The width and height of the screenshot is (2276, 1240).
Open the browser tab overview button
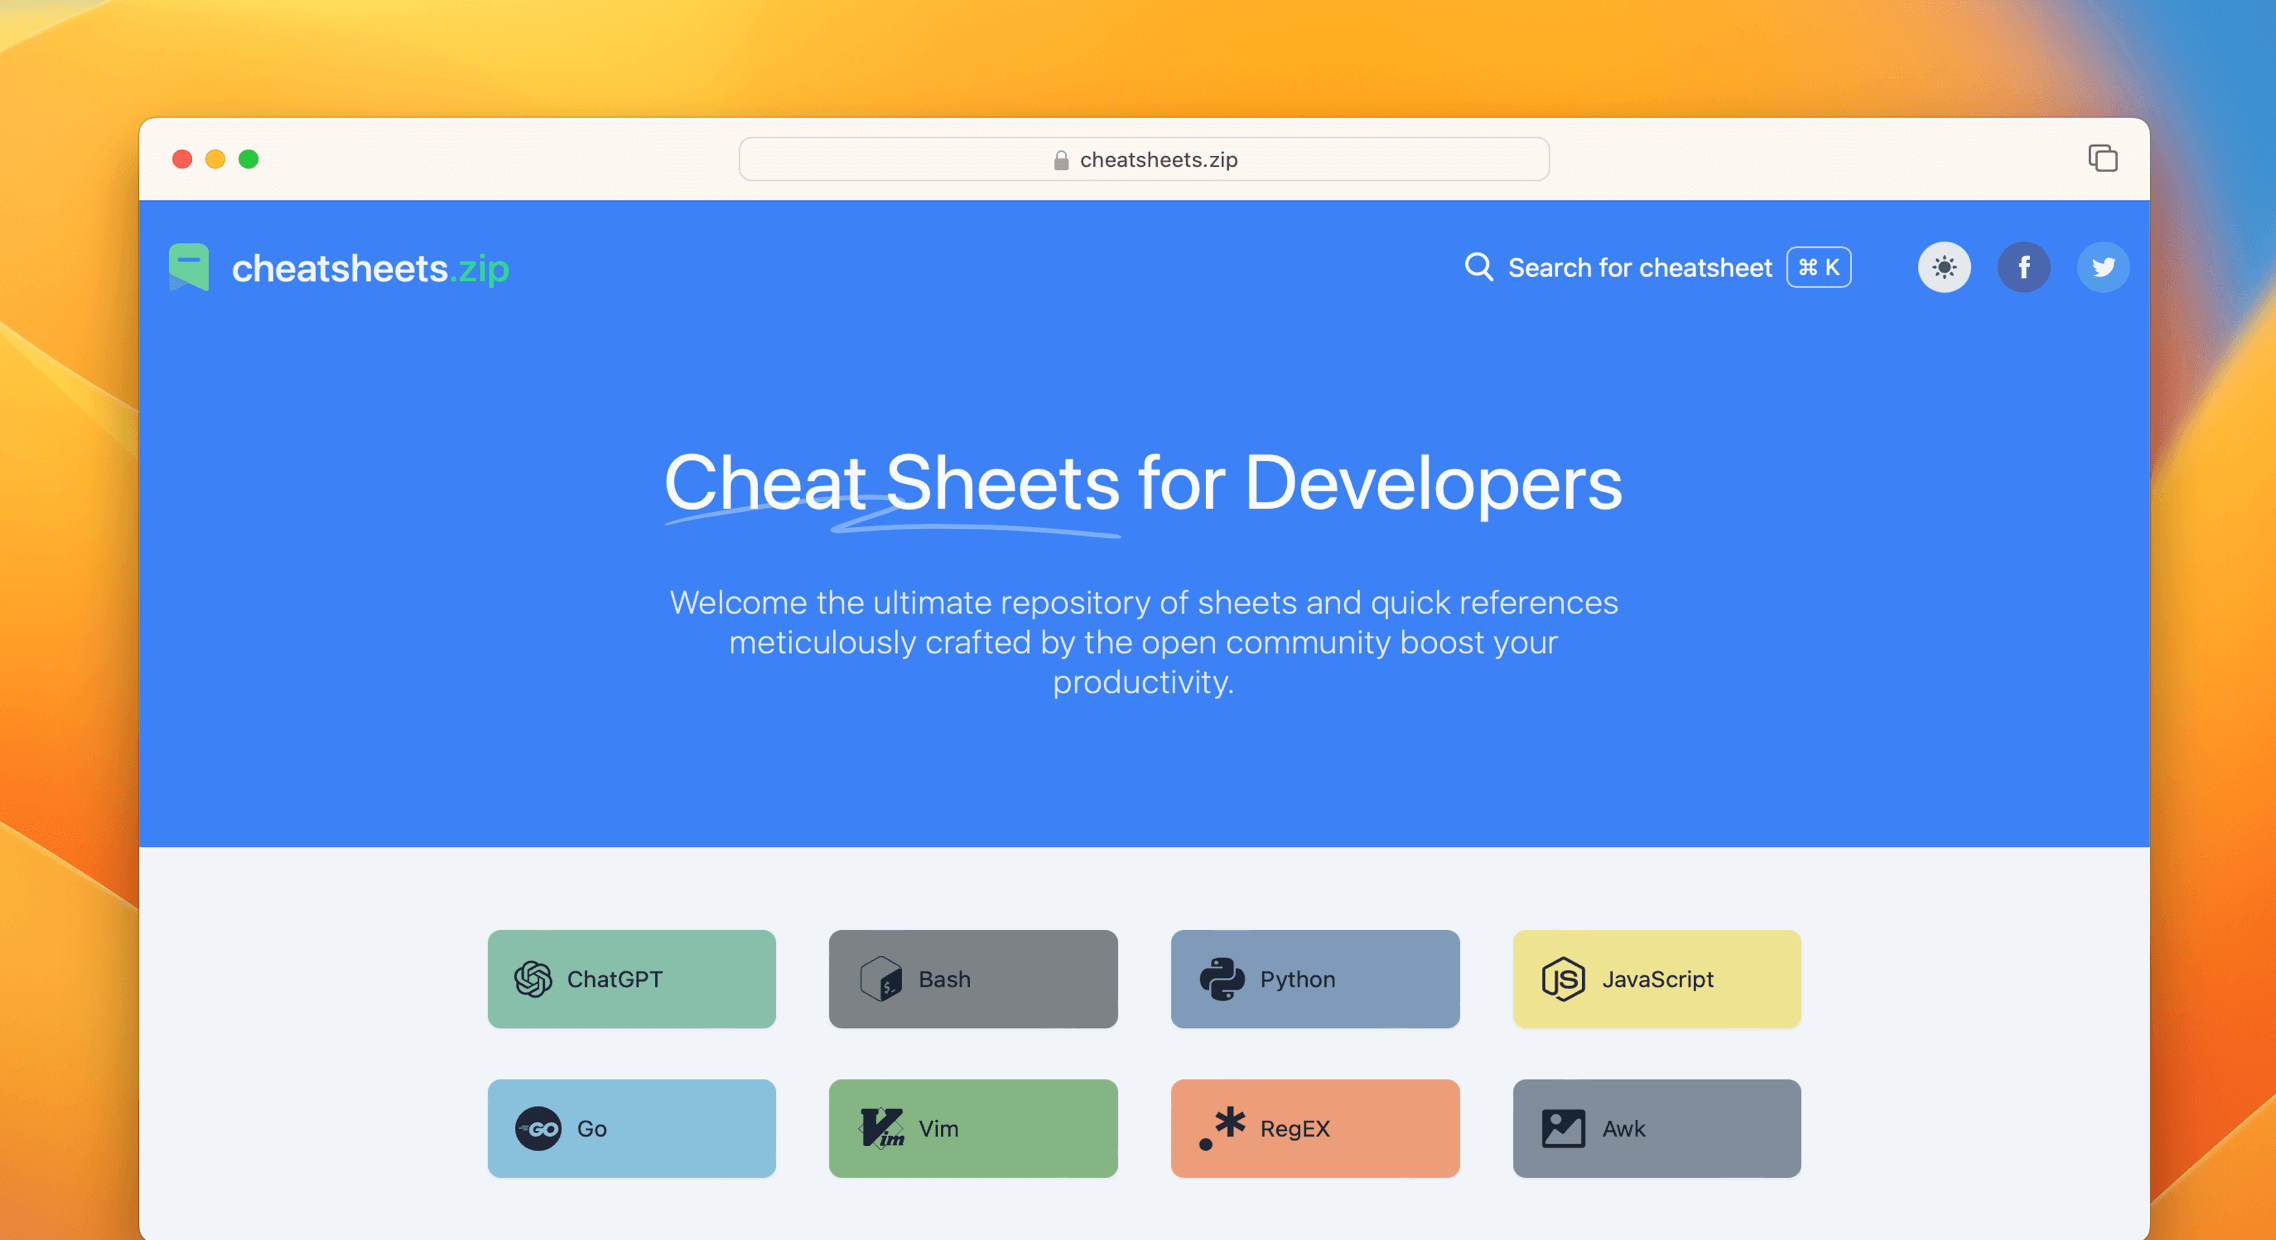pos(2104,158)
